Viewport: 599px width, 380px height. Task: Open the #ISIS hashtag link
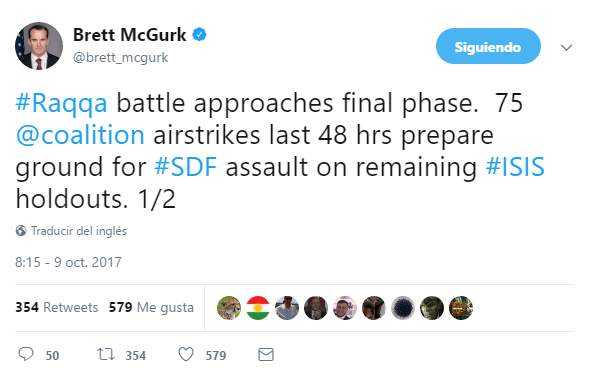515,167
